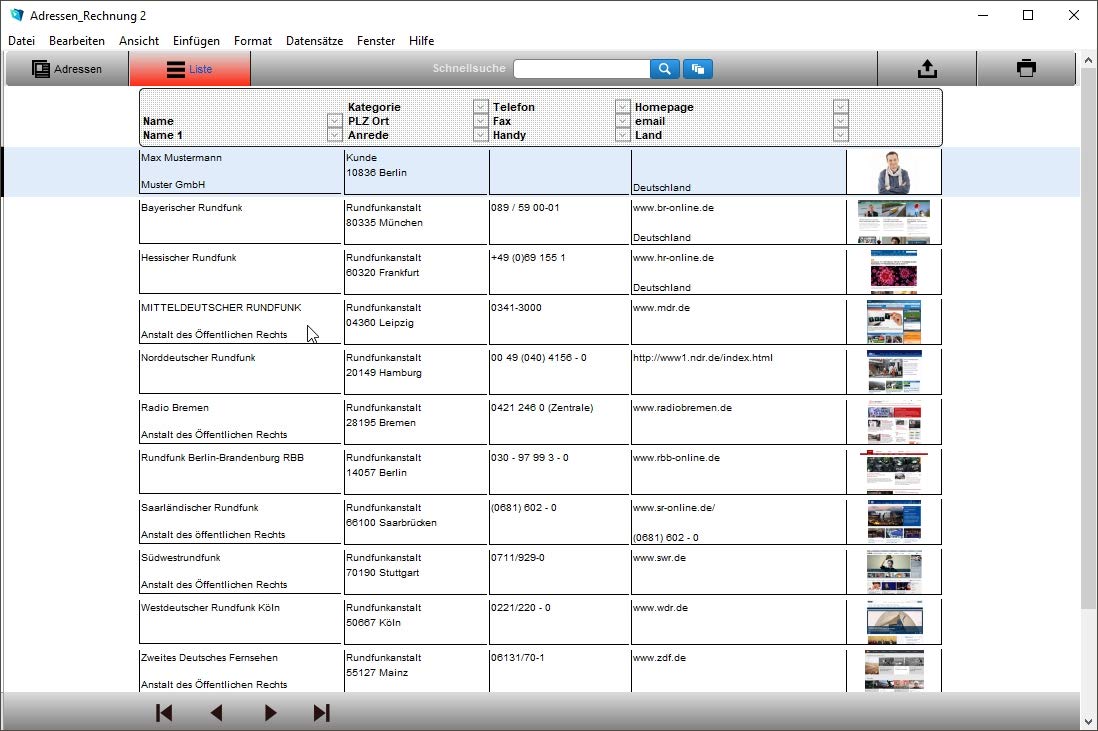Go to the previous record
Screen dimensions: 1098x731
click(x=216, y=713)
